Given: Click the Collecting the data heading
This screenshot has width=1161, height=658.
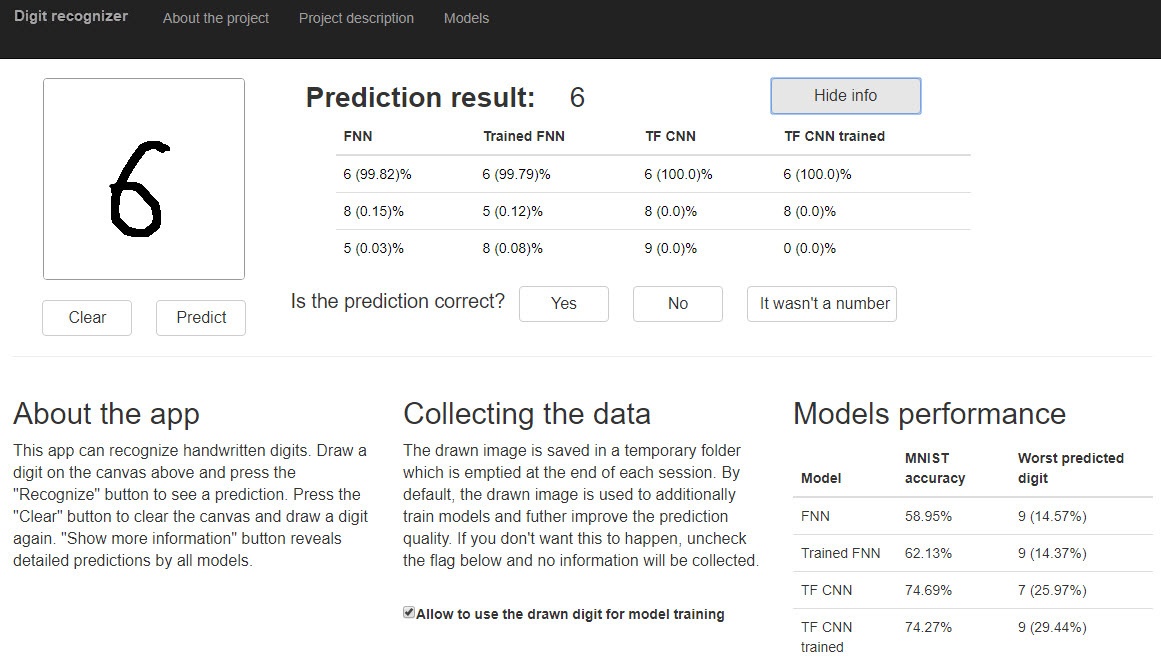Looking at the screenshot, I should 527,414.
